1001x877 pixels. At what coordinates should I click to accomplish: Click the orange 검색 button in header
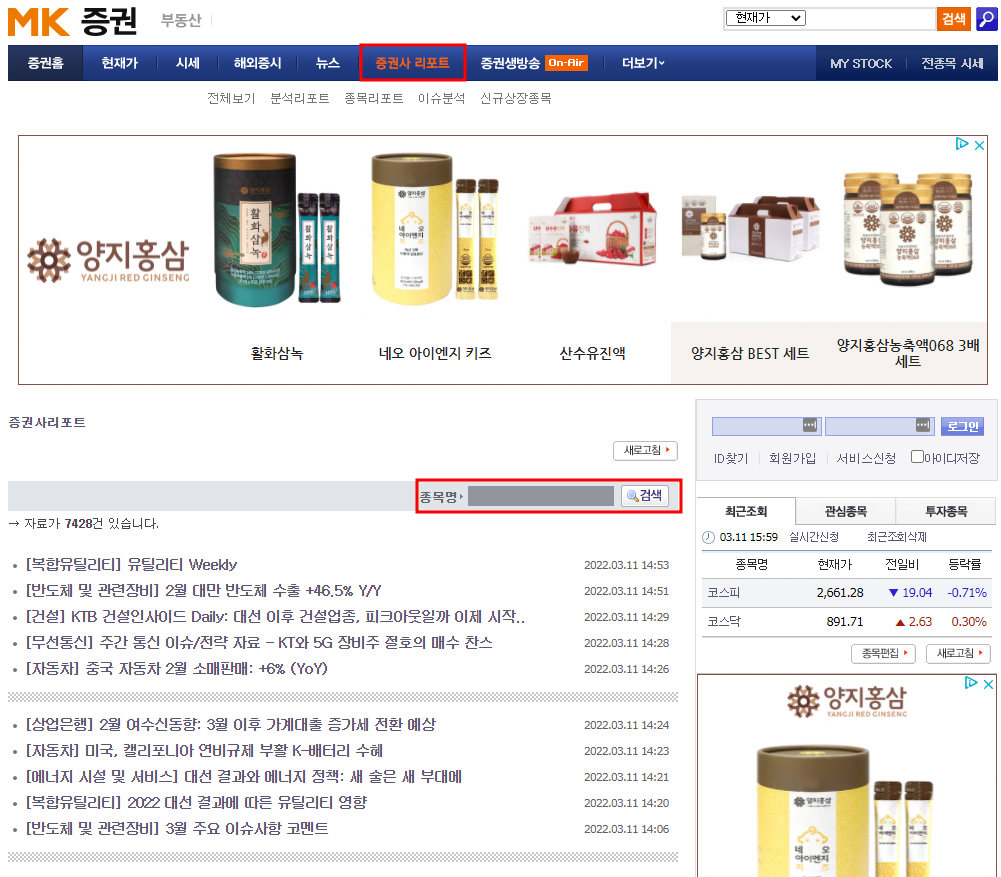point(953,19)
